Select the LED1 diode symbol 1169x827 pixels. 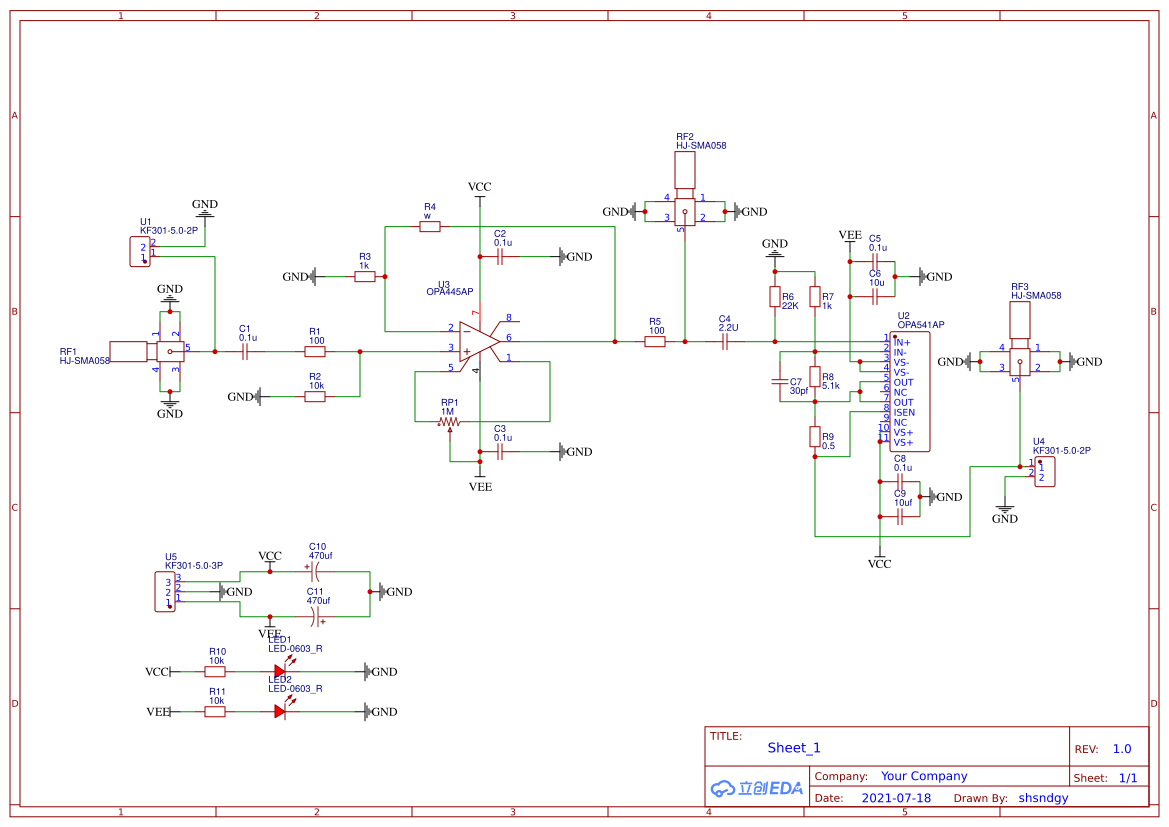[280, 672]
